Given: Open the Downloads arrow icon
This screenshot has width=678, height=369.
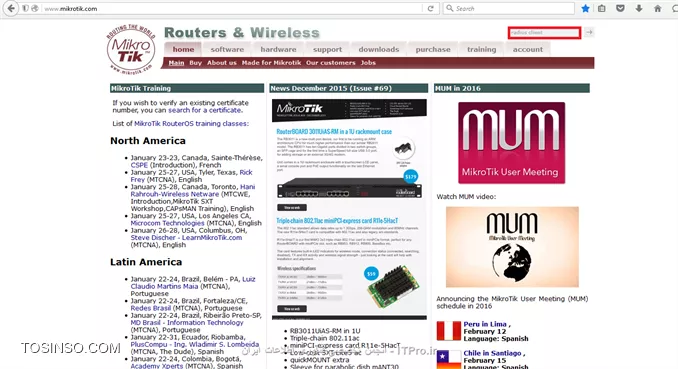Looking at the screenshot, I should (639, 8).
